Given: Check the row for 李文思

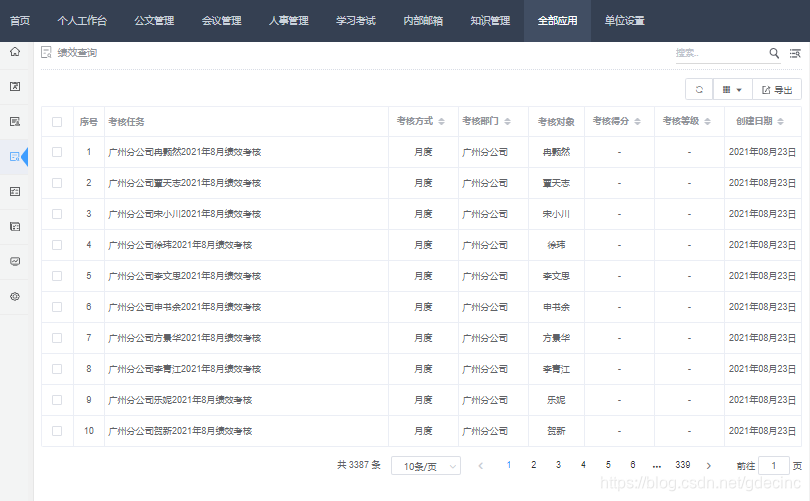Looking at the screenshot, I should [57, 276].
